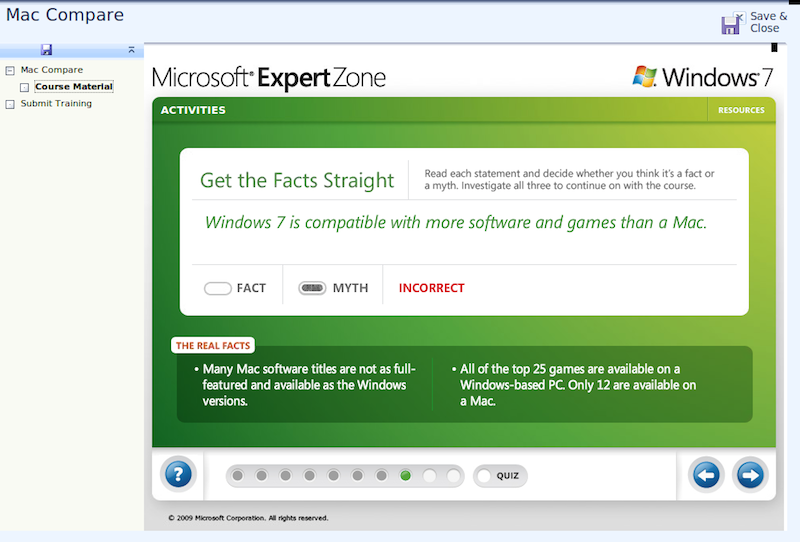Click the Course Material node icon
The height and width of the screenshot is (542, 800).
coord(24,87)
